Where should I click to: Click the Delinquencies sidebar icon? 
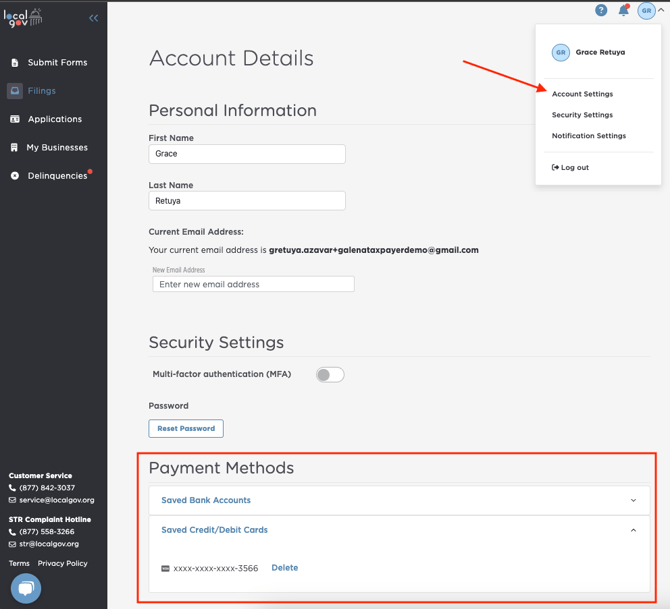tap(15, 176)
